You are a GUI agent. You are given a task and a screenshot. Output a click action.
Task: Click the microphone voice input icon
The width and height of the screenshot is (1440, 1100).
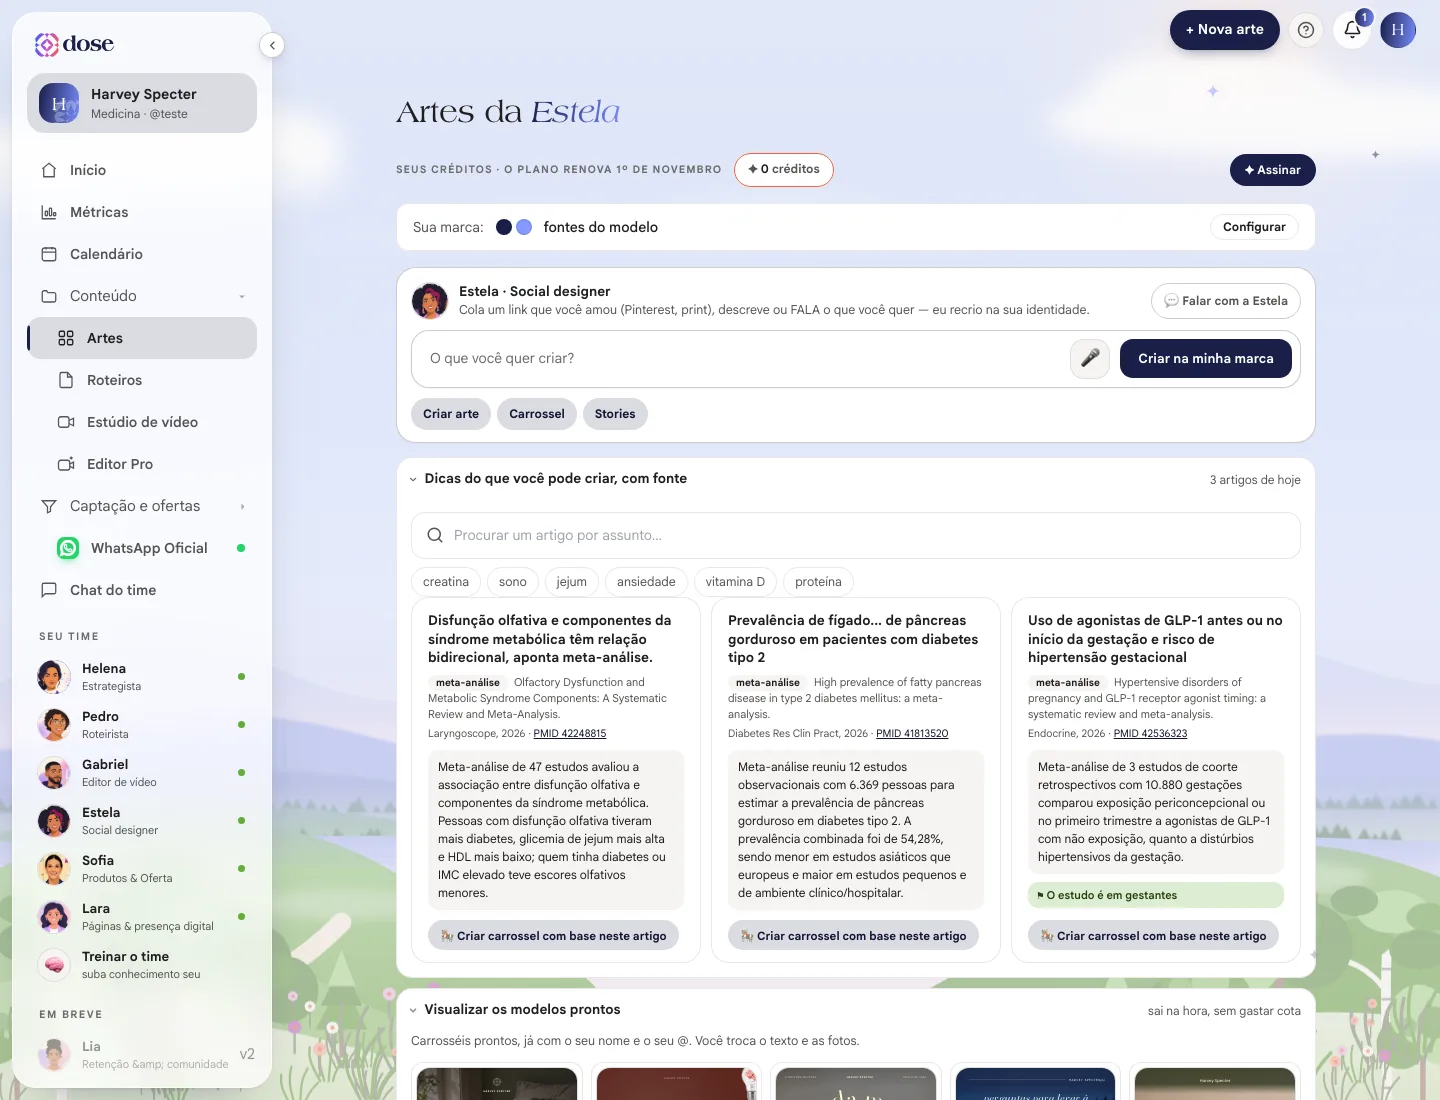(1090, 358)
